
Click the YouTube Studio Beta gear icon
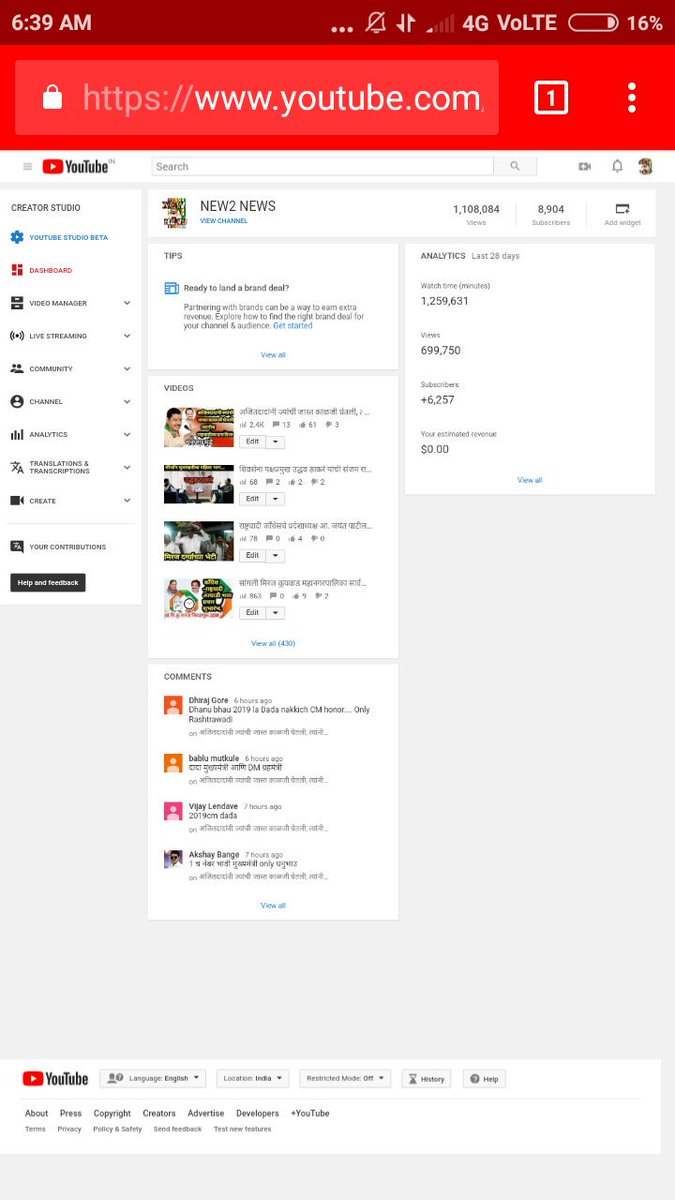tap(17, 238)
